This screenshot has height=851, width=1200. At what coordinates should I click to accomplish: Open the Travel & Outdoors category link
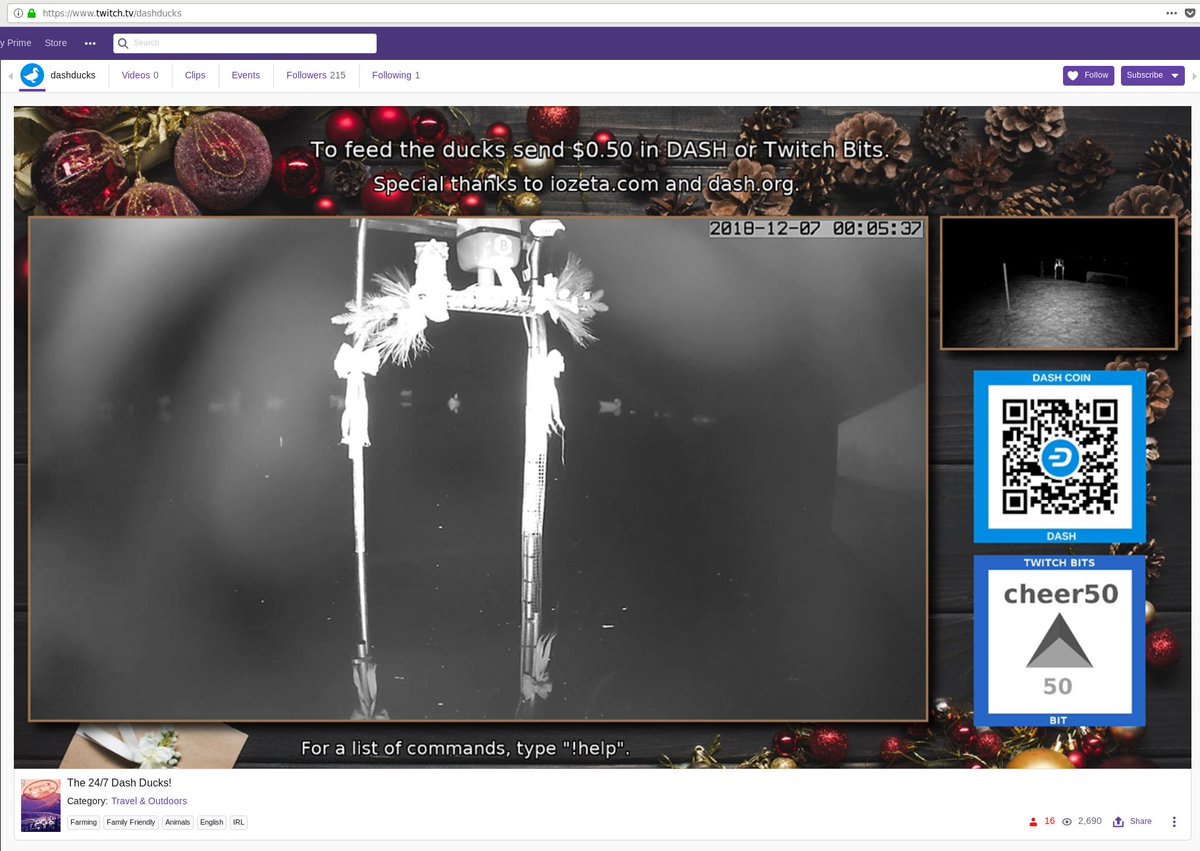pyautogui.click(x=149, y=801)
